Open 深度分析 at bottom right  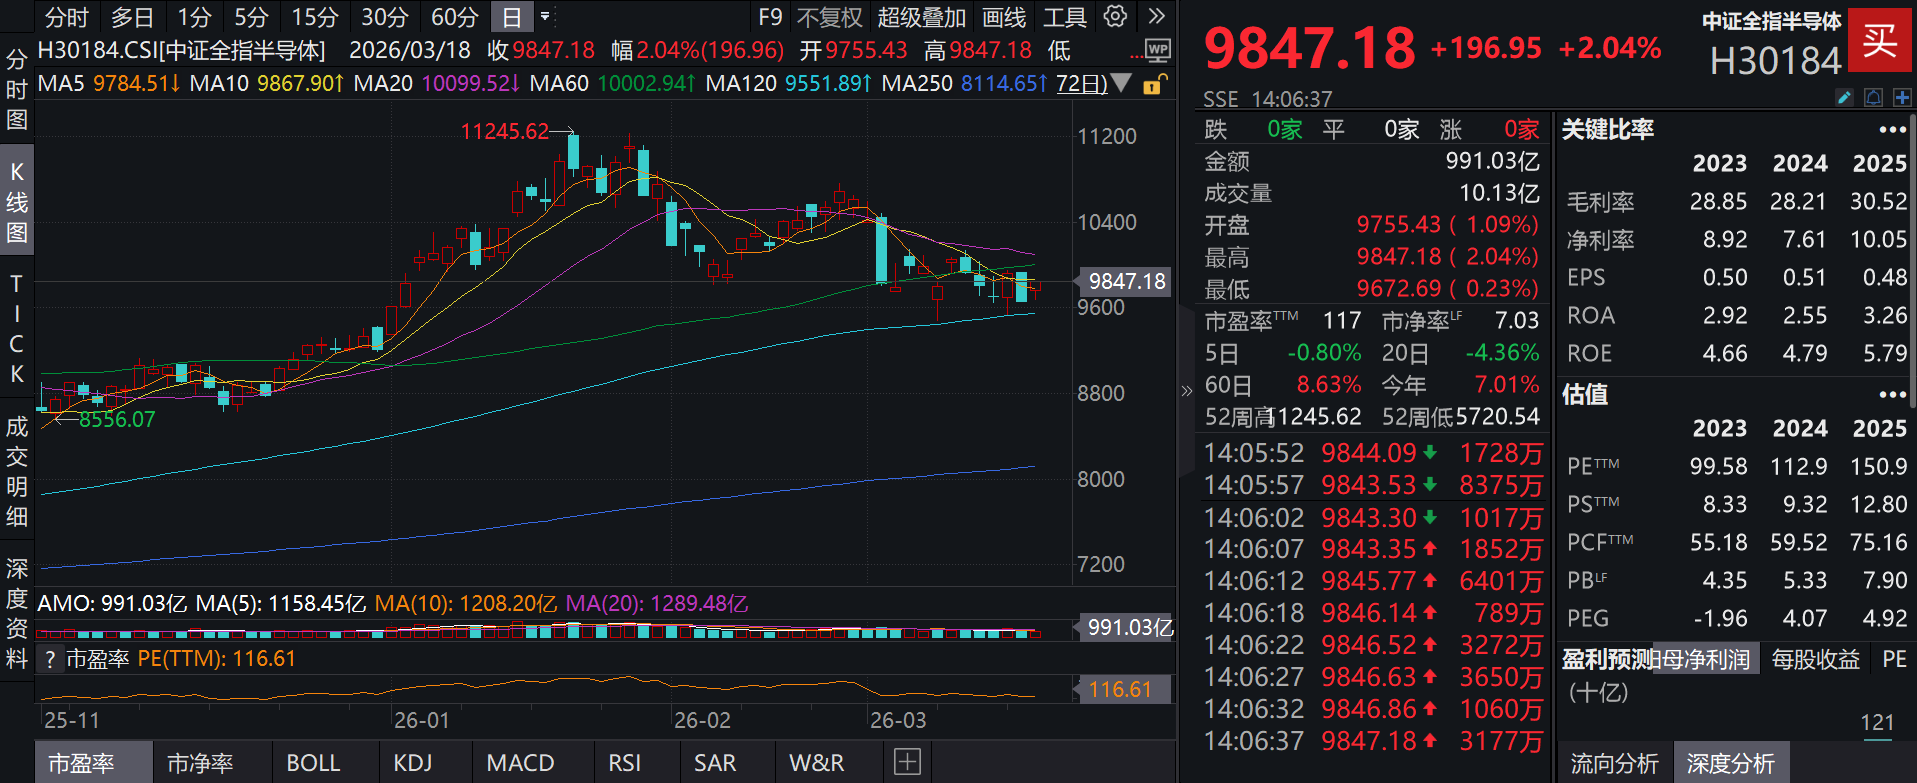point(1730,764)
